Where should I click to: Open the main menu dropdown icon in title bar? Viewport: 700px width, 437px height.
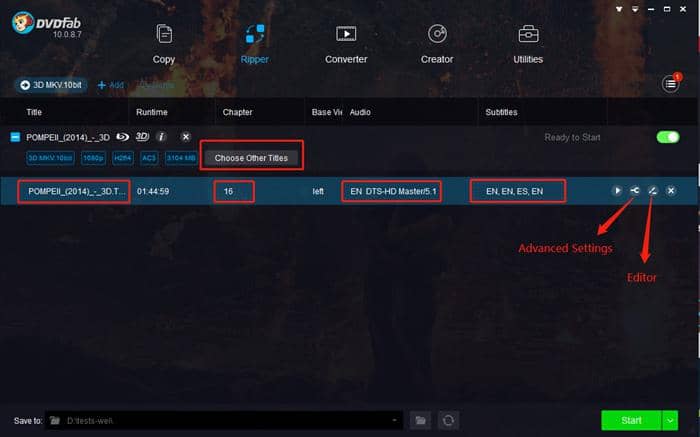click(635, 9)
